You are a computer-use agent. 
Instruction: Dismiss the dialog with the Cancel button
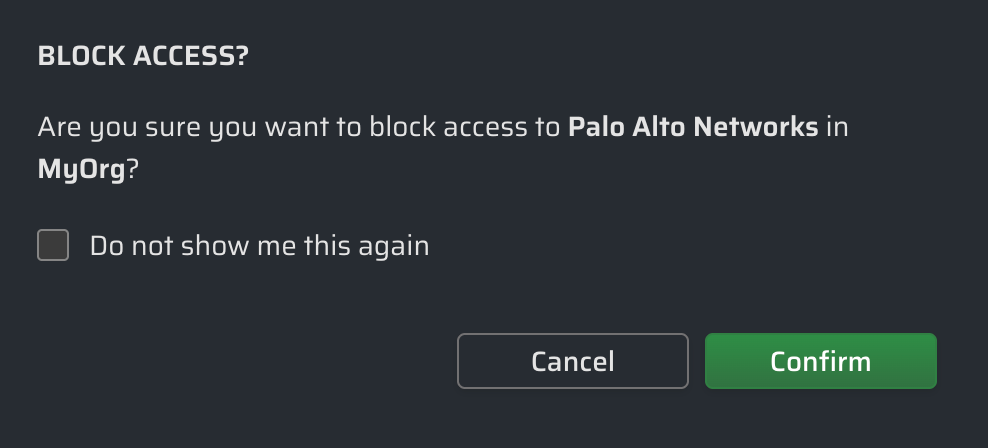click(573, 361)
